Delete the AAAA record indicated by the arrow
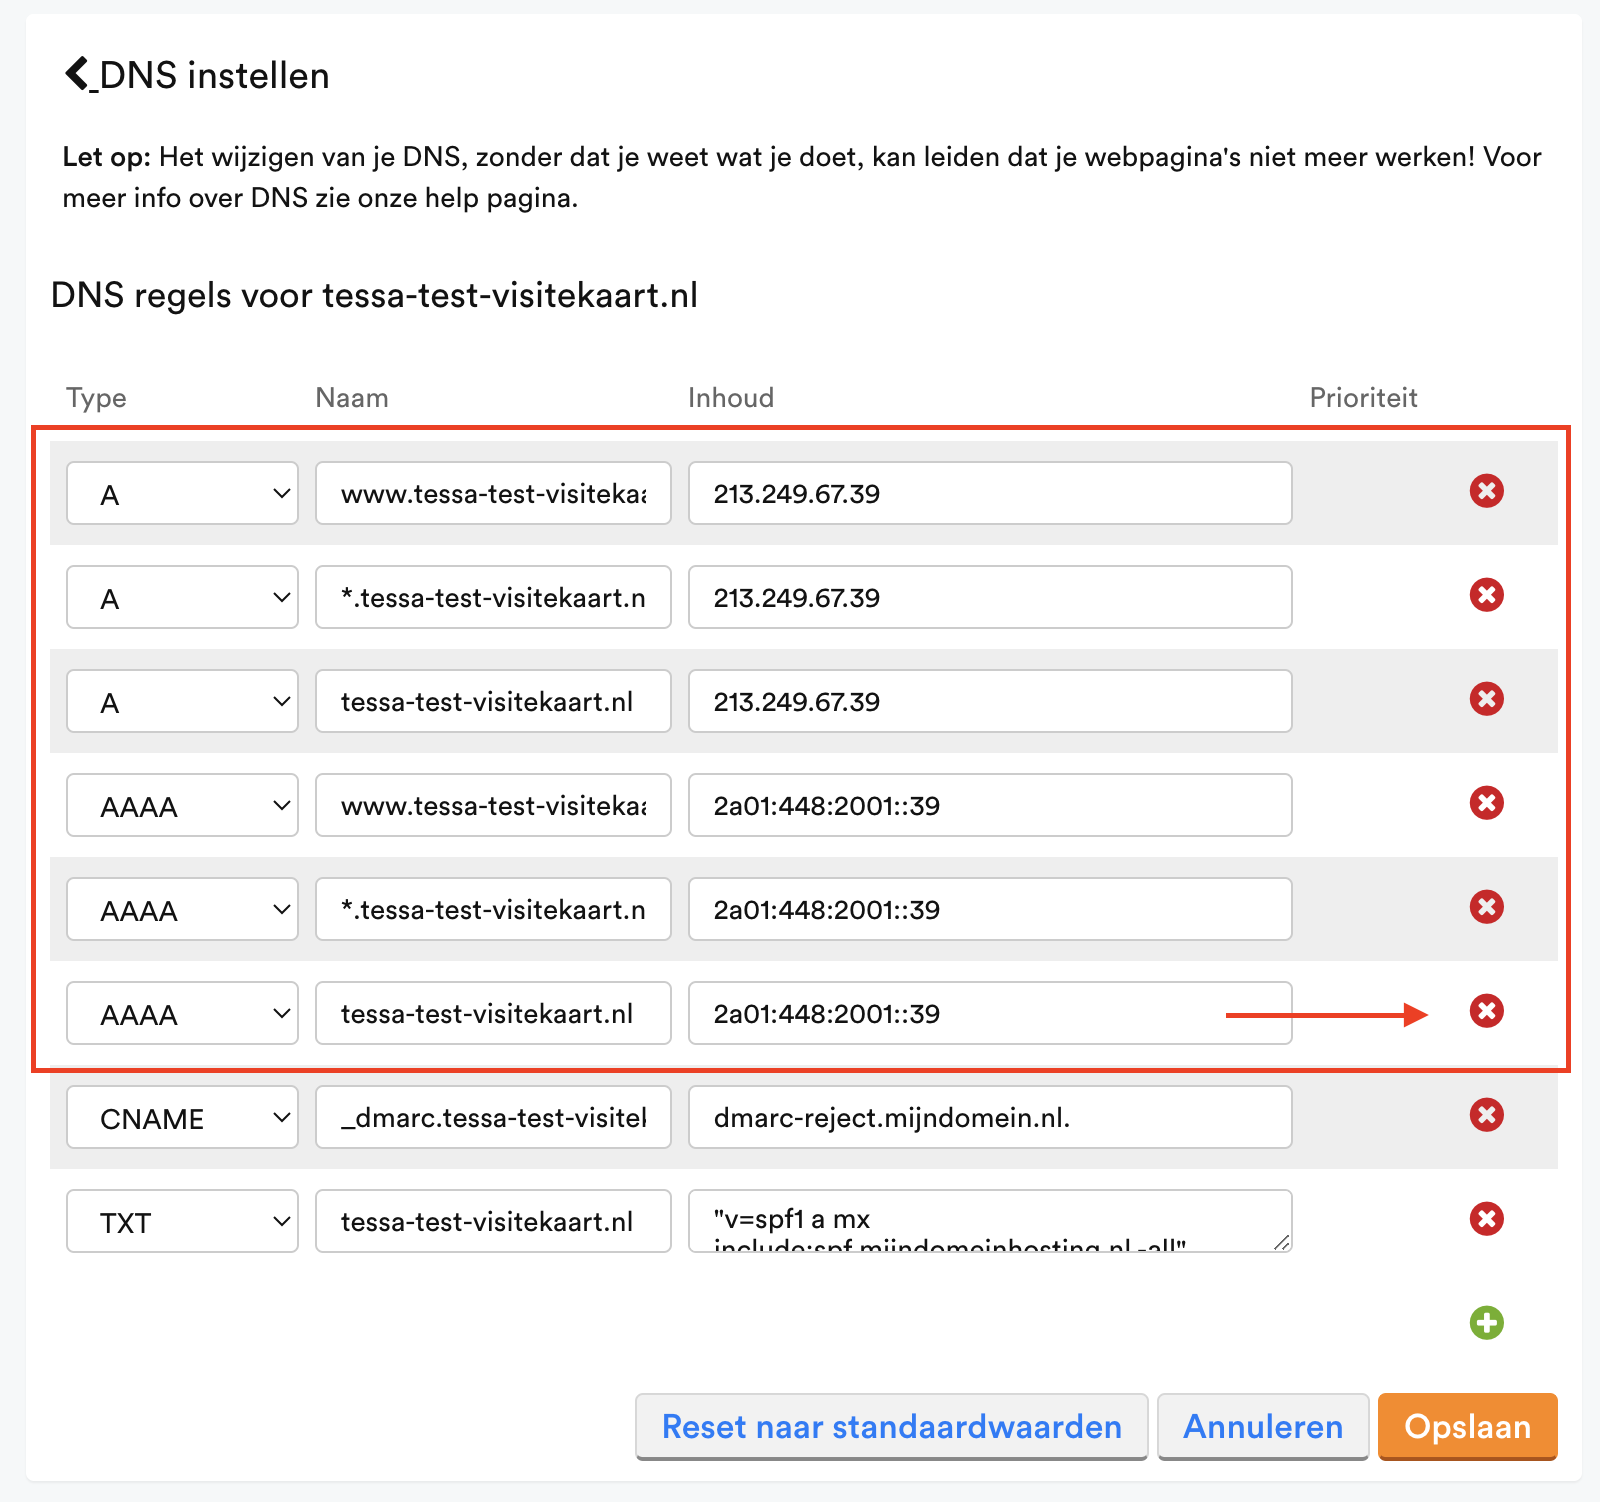 [x=1487, y=1012]
